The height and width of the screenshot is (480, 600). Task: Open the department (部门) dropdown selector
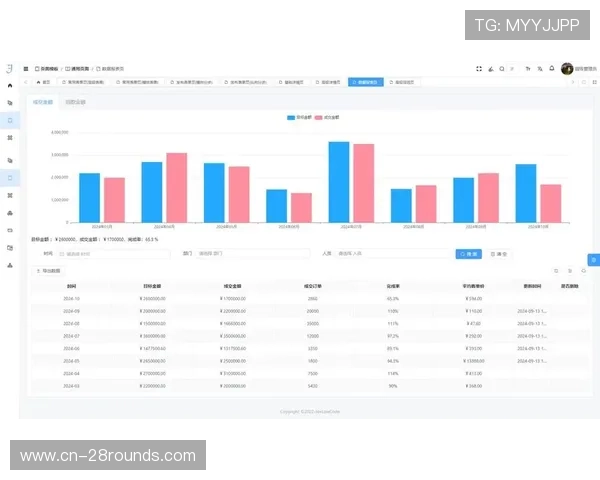point(250,254)
